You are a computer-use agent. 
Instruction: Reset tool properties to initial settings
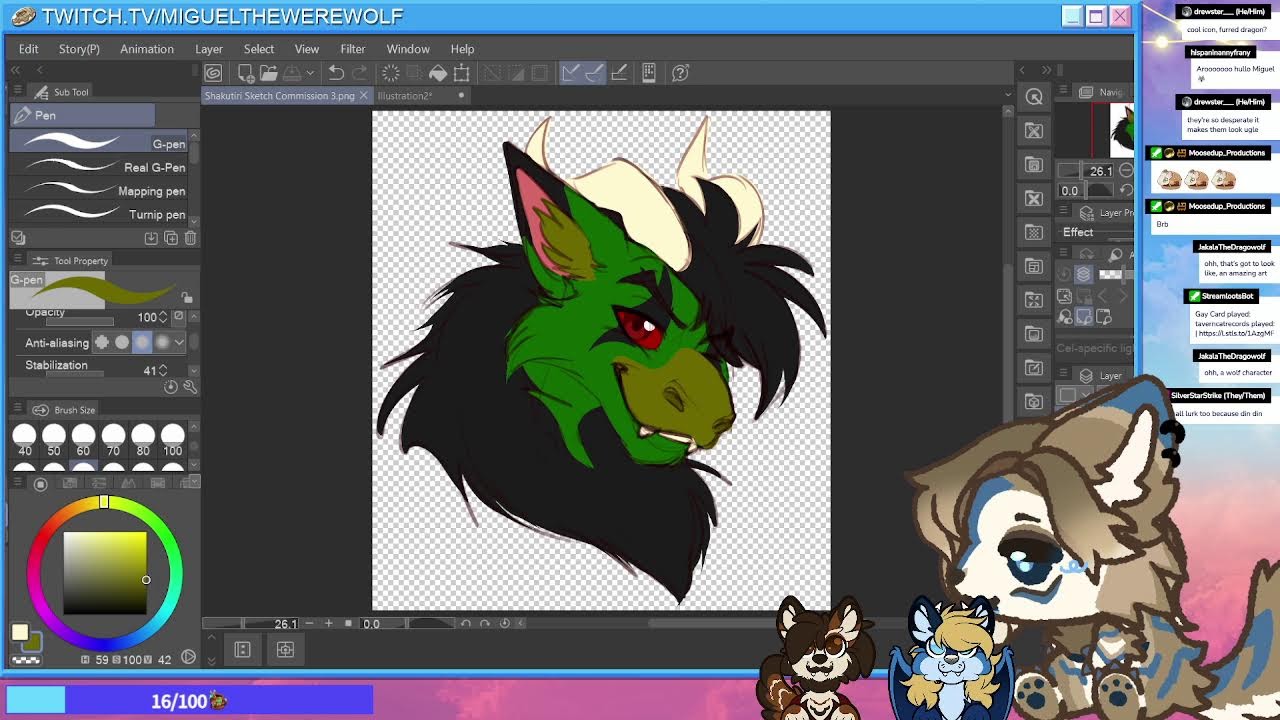pos(171,387)
